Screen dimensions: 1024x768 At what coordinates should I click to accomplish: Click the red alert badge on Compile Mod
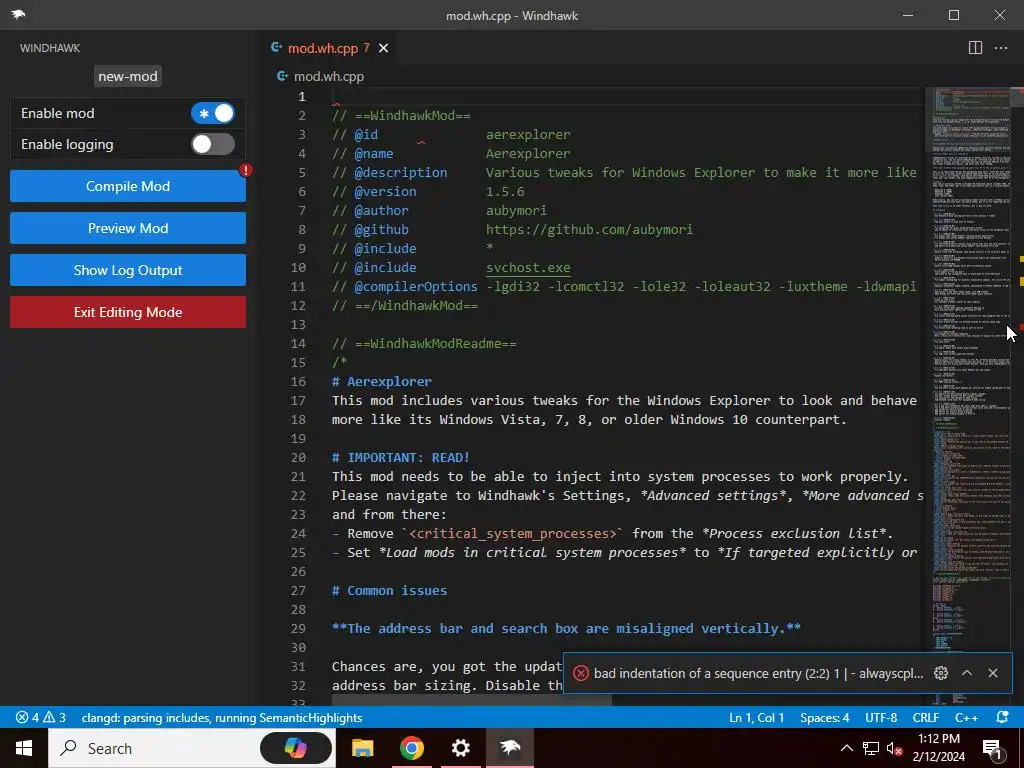[246, 170]
